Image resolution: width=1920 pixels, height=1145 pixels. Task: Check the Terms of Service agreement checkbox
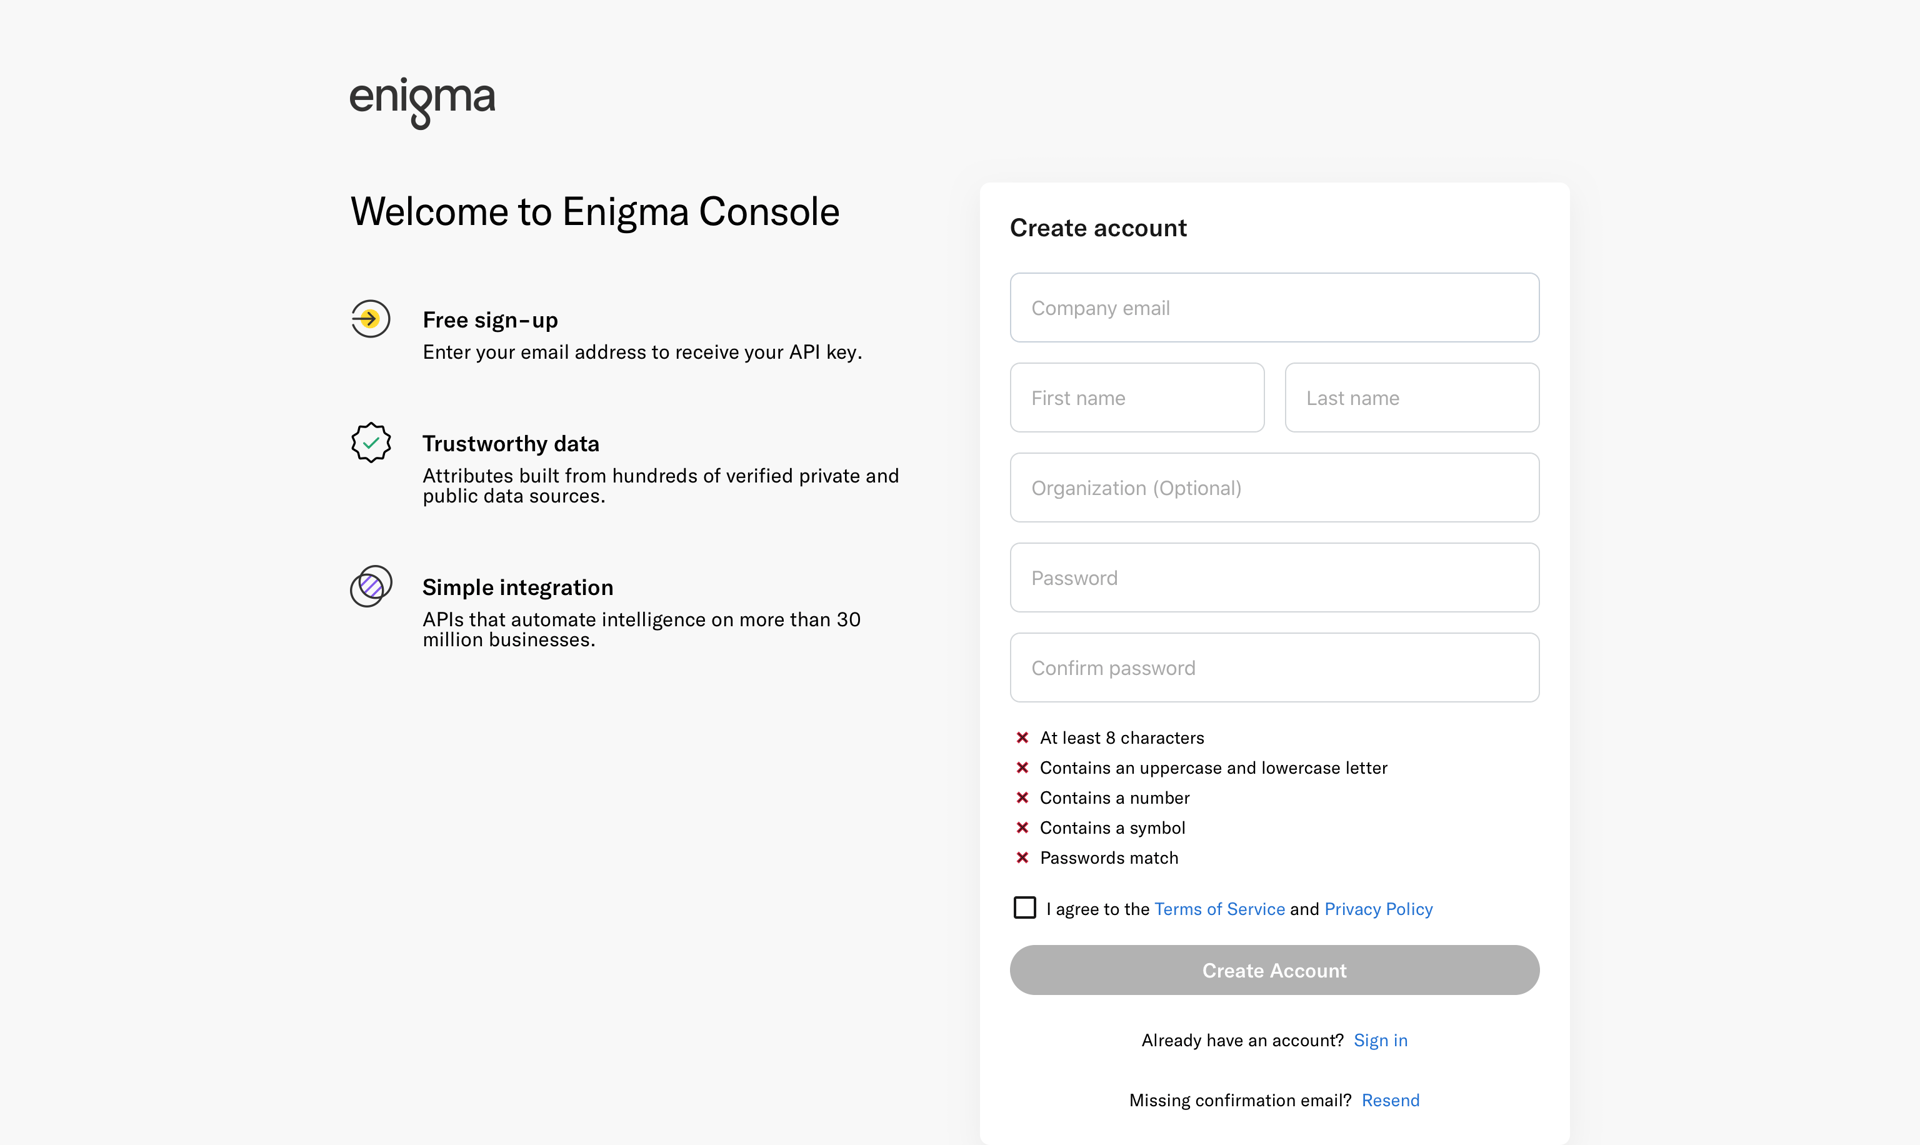click(1024, 907)
